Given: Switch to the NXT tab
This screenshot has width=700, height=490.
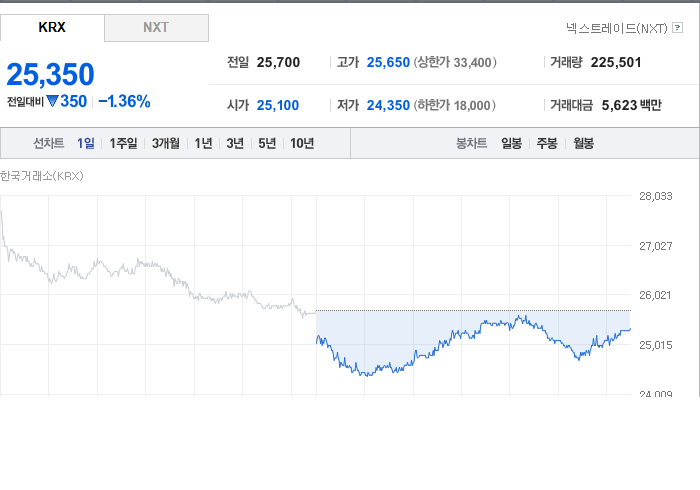Looking at the screenshot, I should (156, 28).
